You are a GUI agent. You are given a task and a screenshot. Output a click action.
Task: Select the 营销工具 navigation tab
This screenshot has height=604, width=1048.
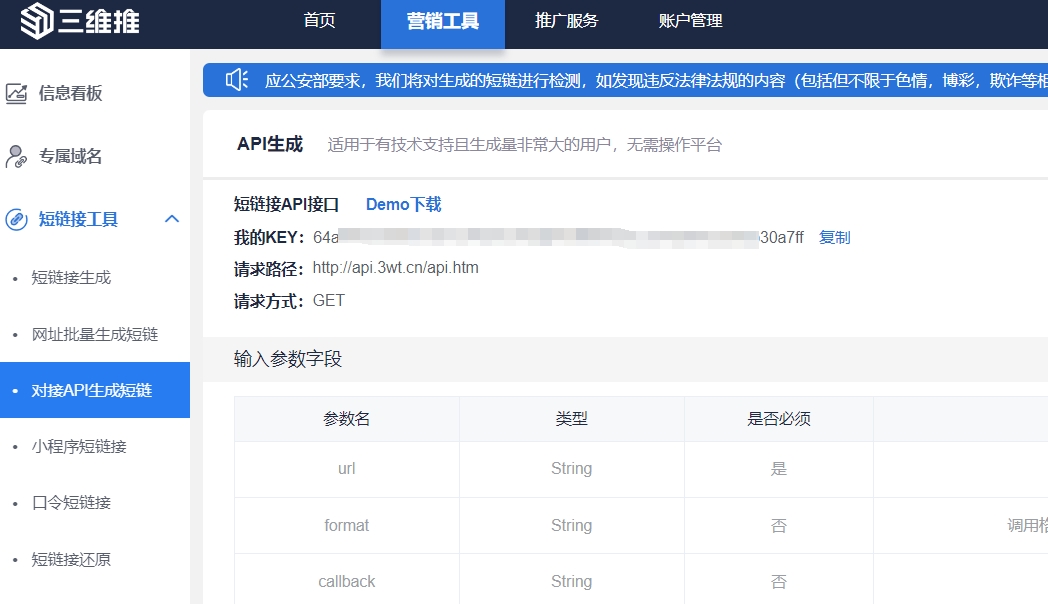pyautogui.click(x=442, y=21)
